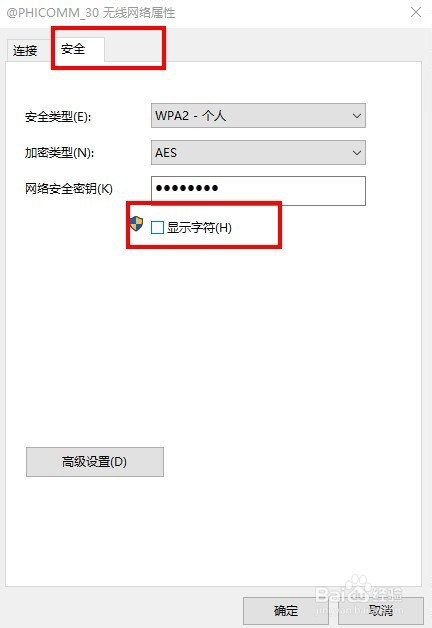This screenshot has height=628, width=432.
Task: Click the 安全类型(E) label
Action: (x=58, y=117)
